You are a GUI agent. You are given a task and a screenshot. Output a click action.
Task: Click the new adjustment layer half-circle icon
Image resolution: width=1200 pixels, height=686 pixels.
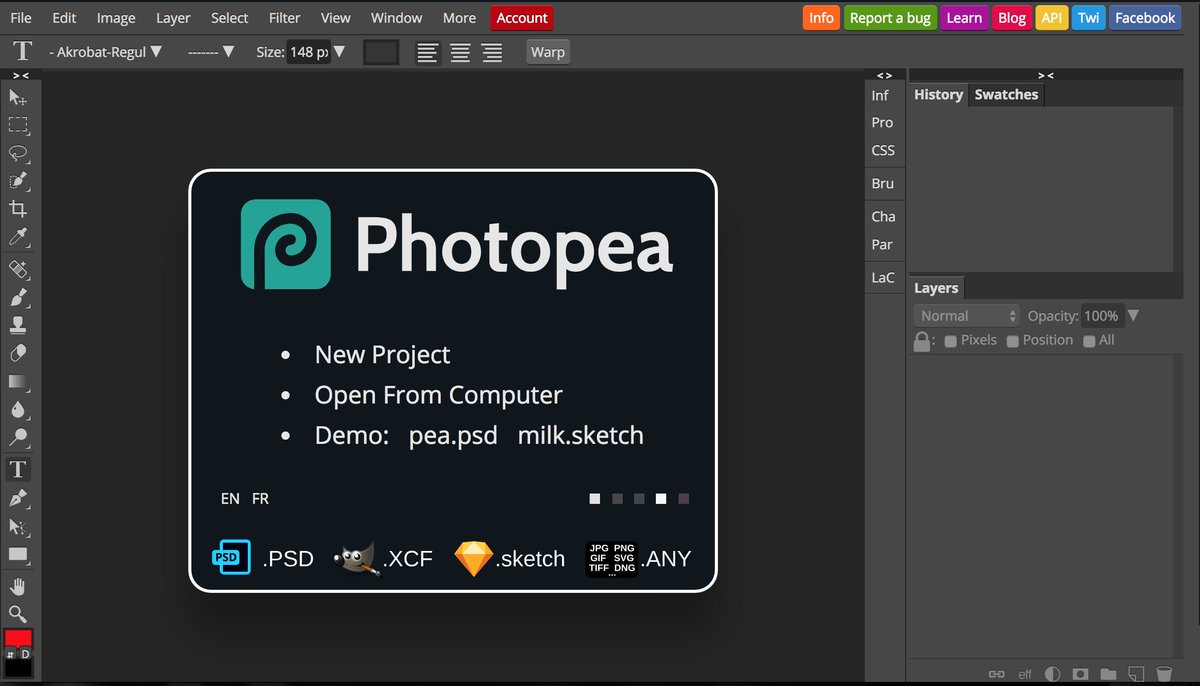(1052, 674)
